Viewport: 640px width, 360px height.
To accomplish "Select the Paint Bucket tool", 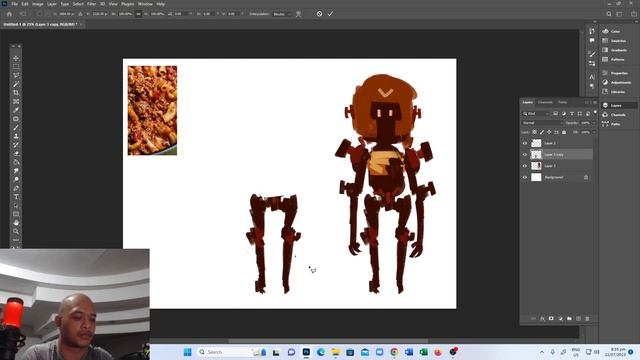I will coord(16,162).
